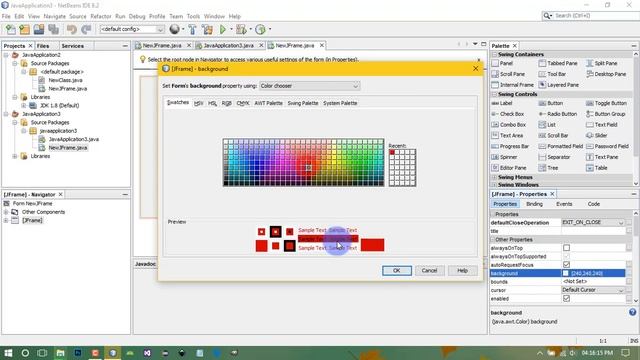
Task: Collapse the JavaApplication2 project node
Action: tap(6, 55)
